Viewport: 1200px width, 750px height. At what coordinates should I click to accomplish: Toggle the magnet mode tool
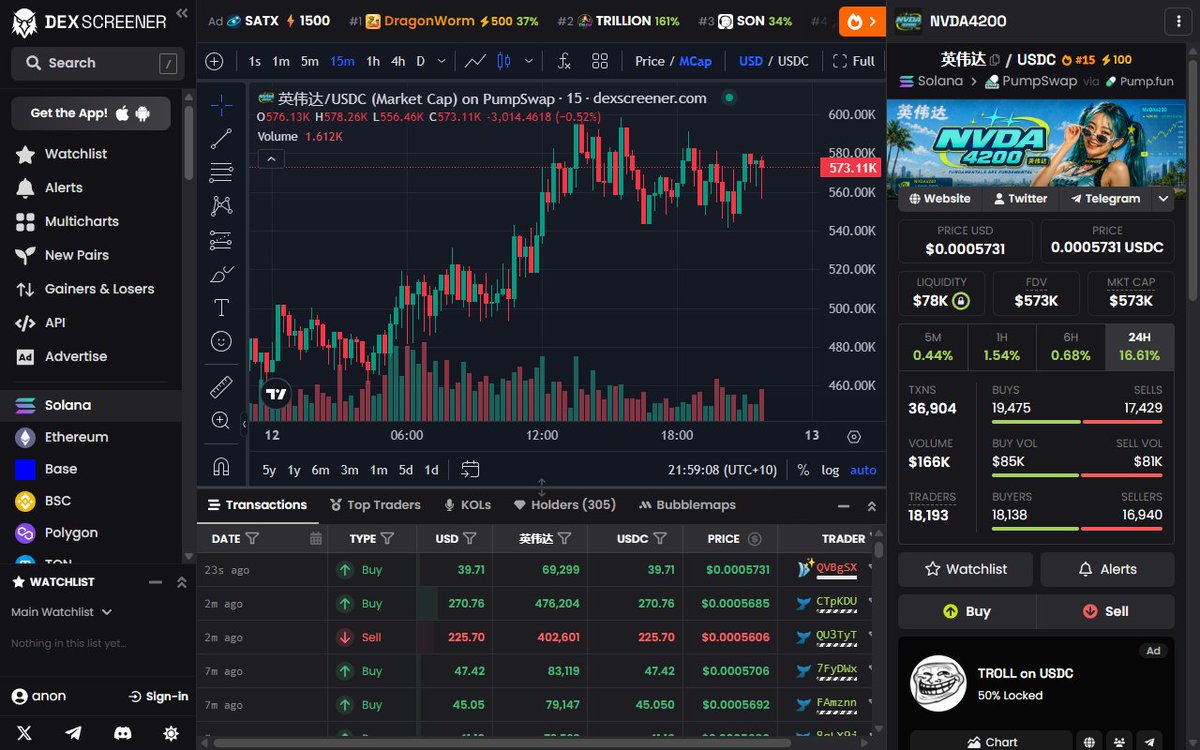tap(221, 466)
